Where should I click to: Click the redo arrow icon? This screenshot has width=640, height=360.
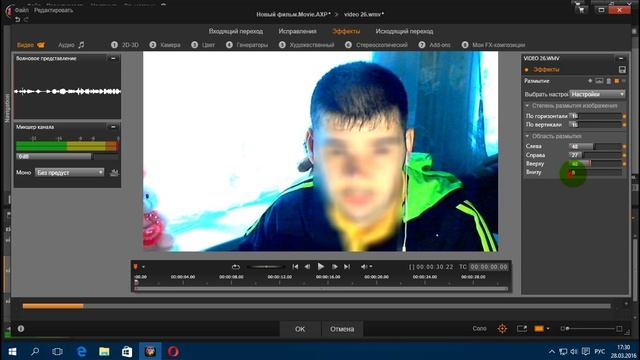click(26, 19)
